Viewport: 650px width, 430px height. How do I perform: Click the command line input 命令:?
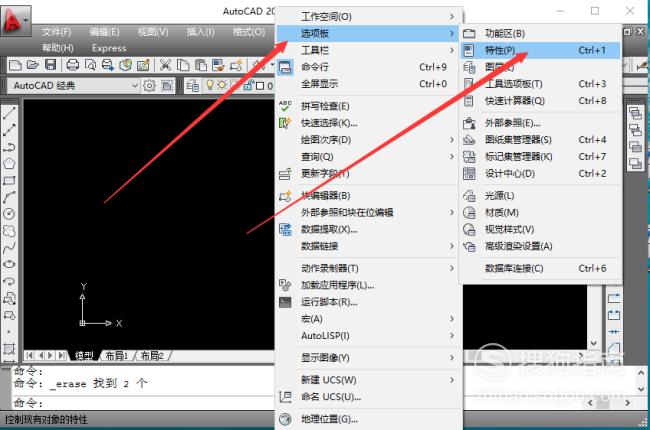tap(143, 403)
